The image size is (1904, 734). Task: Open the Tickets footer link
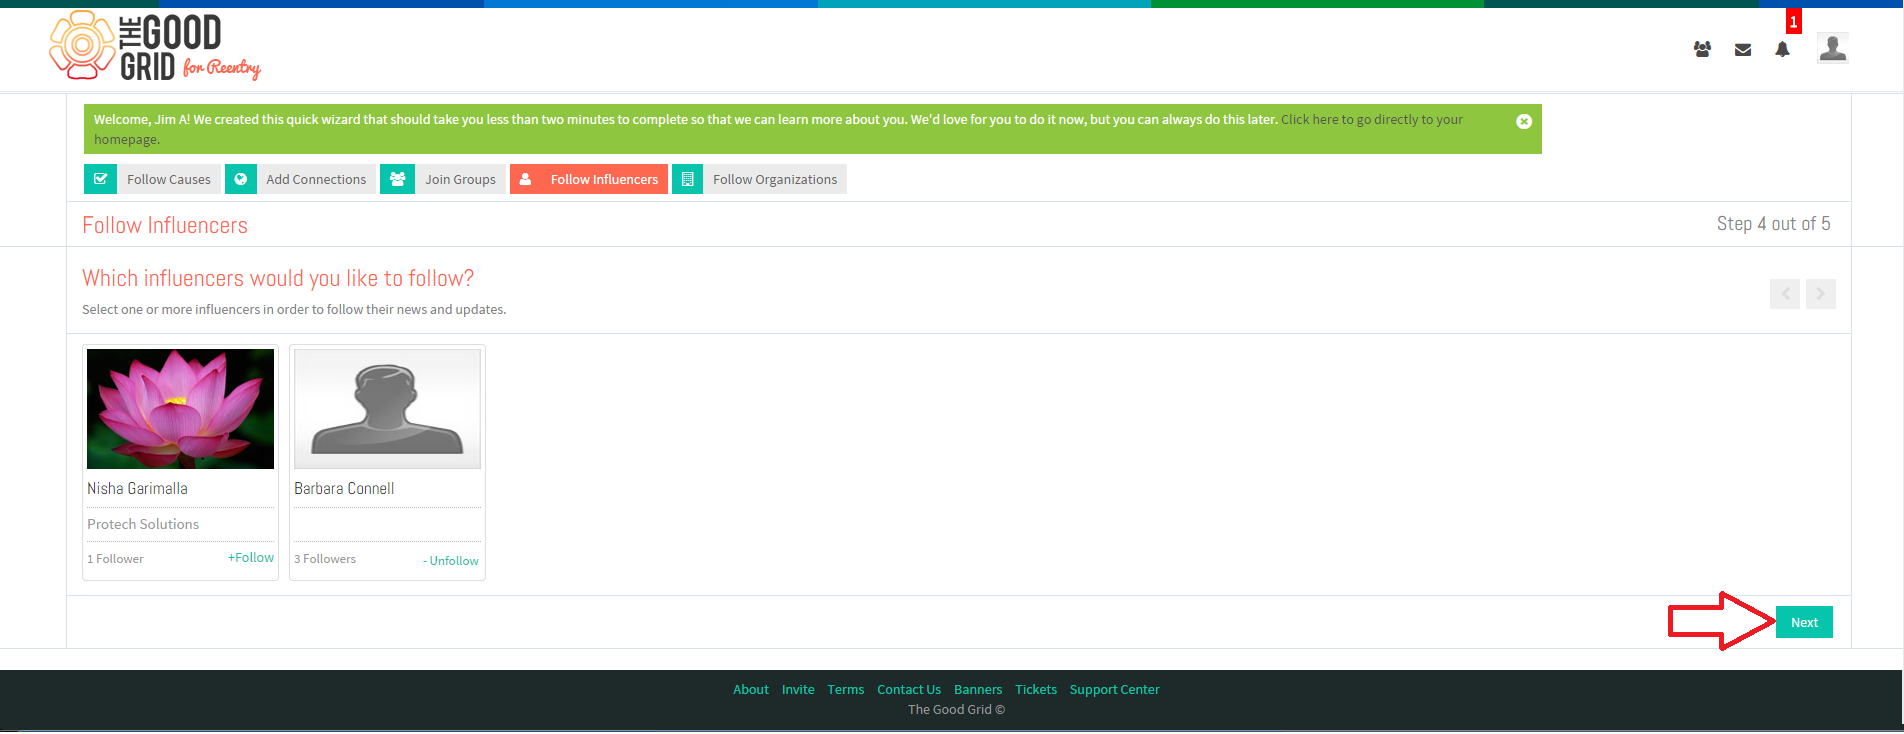pos(1036,689)
